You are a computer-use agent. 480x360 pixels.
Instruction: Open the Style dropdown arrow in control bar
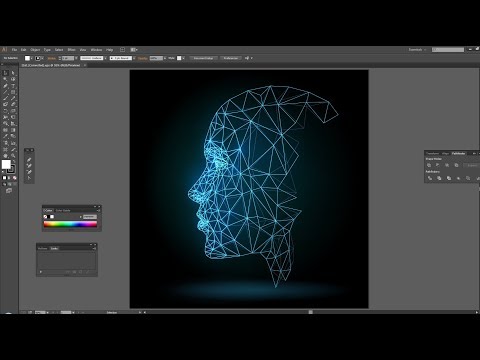coord(184,58)
